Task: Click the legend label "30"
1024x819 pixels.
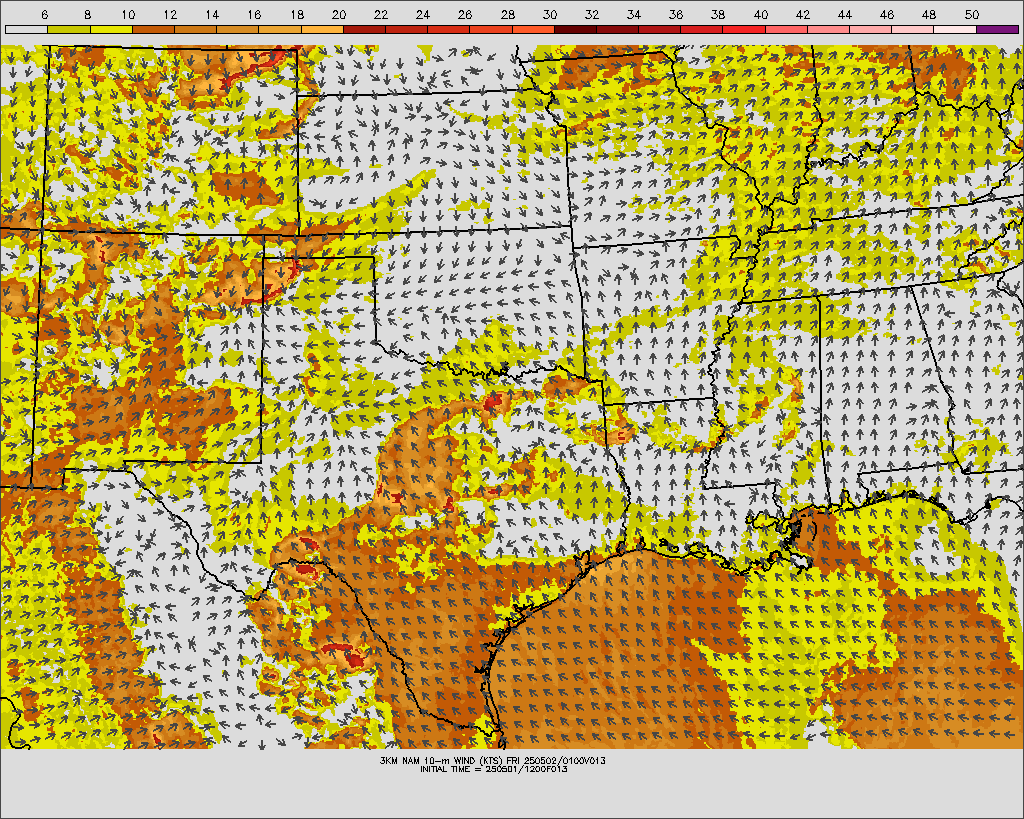Action: (550, 14)
